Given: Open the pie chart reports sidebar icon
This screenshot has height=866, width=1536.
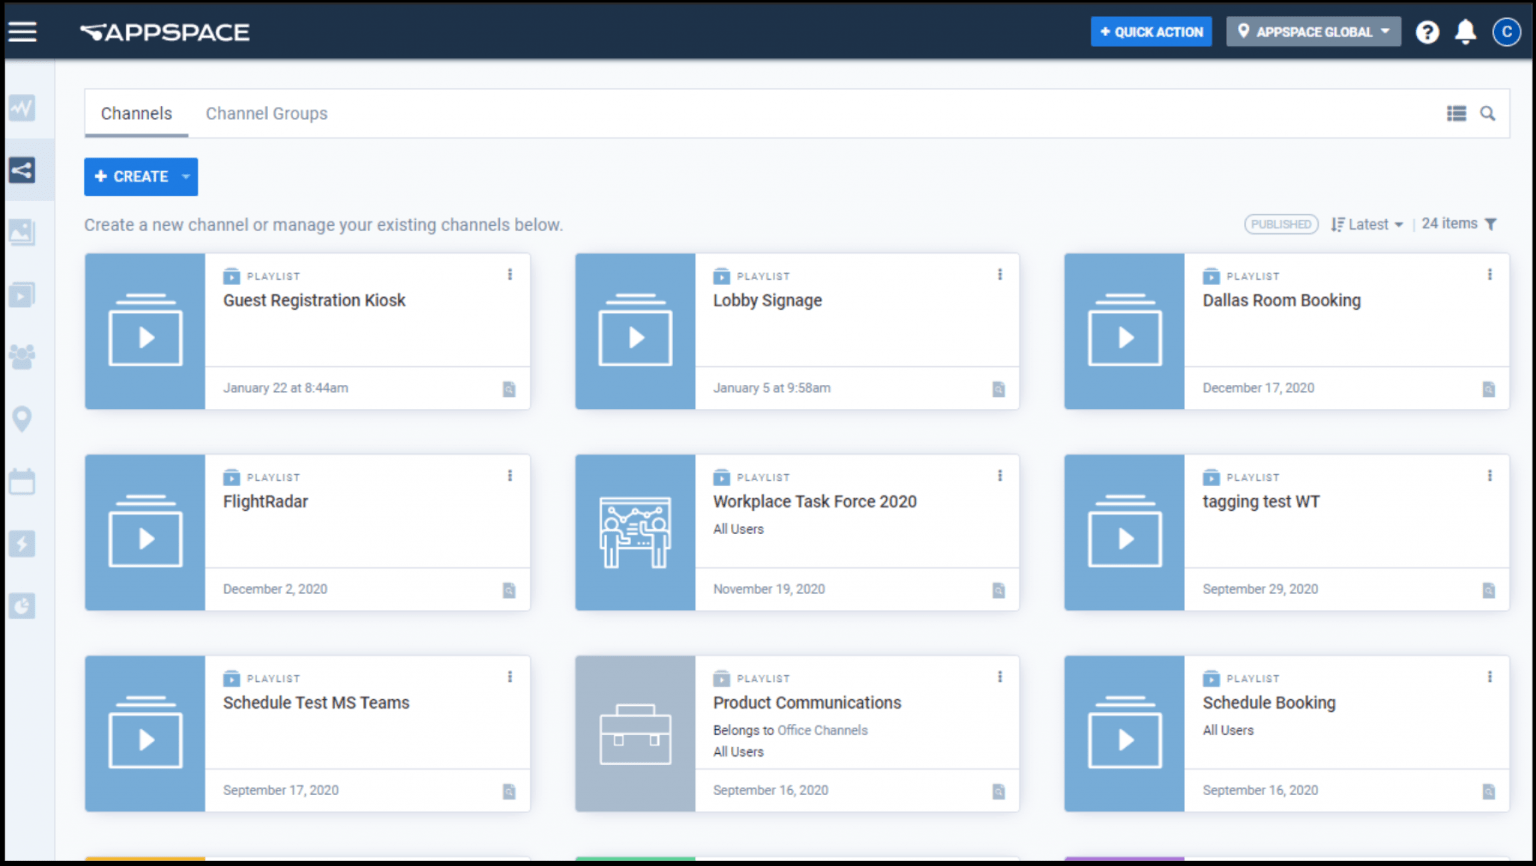Looking at the screenshot, I should tap(22, 605).
